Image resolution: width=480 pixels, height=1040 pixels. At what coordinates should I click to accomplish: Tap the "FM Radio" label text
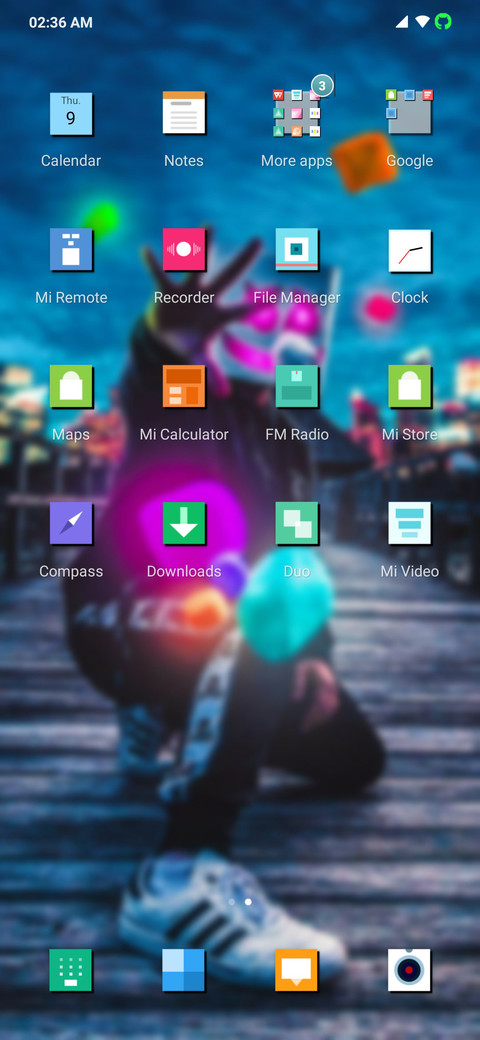click(297, 434)
